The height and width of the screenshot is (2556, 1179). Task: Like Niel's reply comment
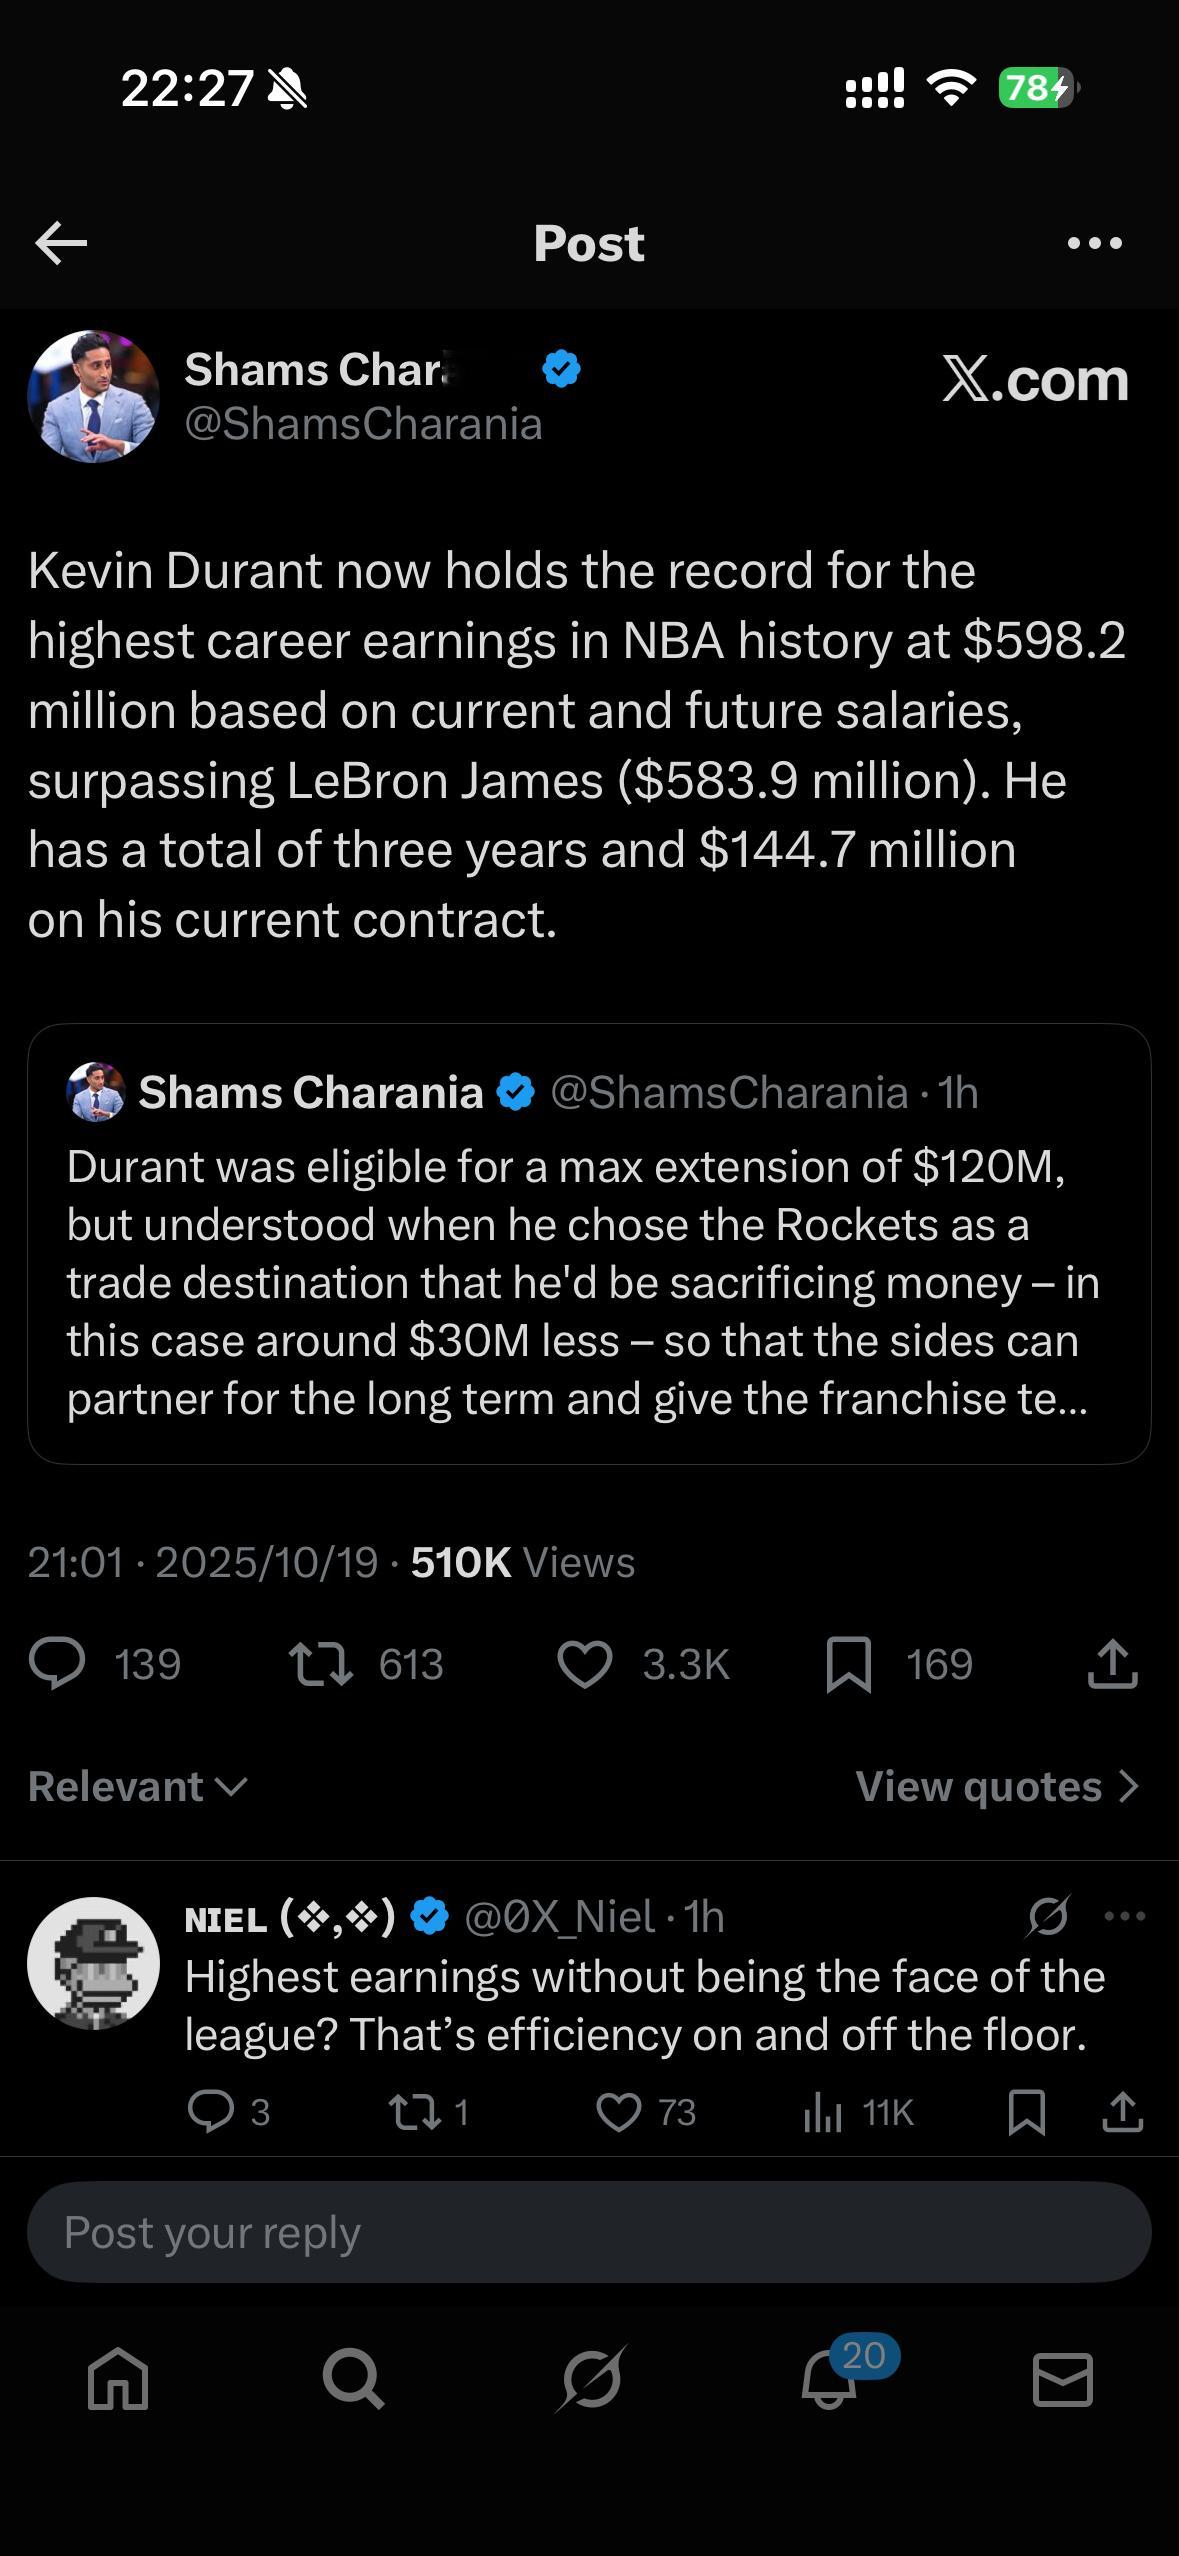618,2112
